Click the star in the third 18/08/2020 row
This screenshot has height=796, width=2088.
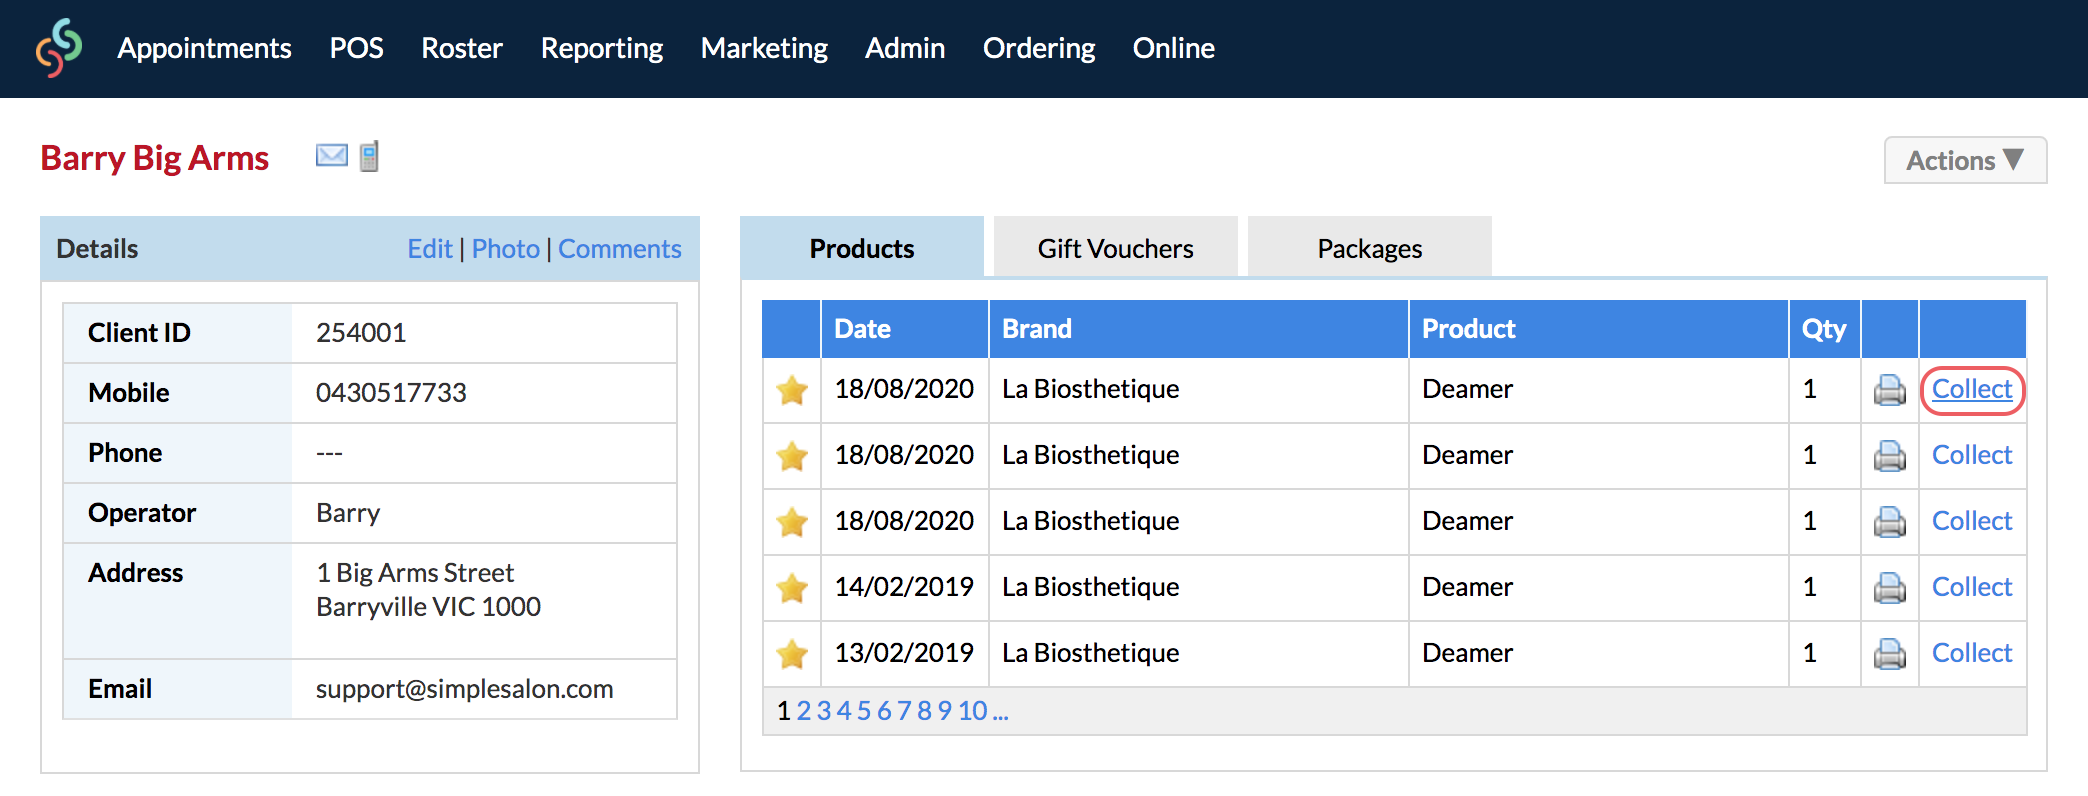(792, 522)
